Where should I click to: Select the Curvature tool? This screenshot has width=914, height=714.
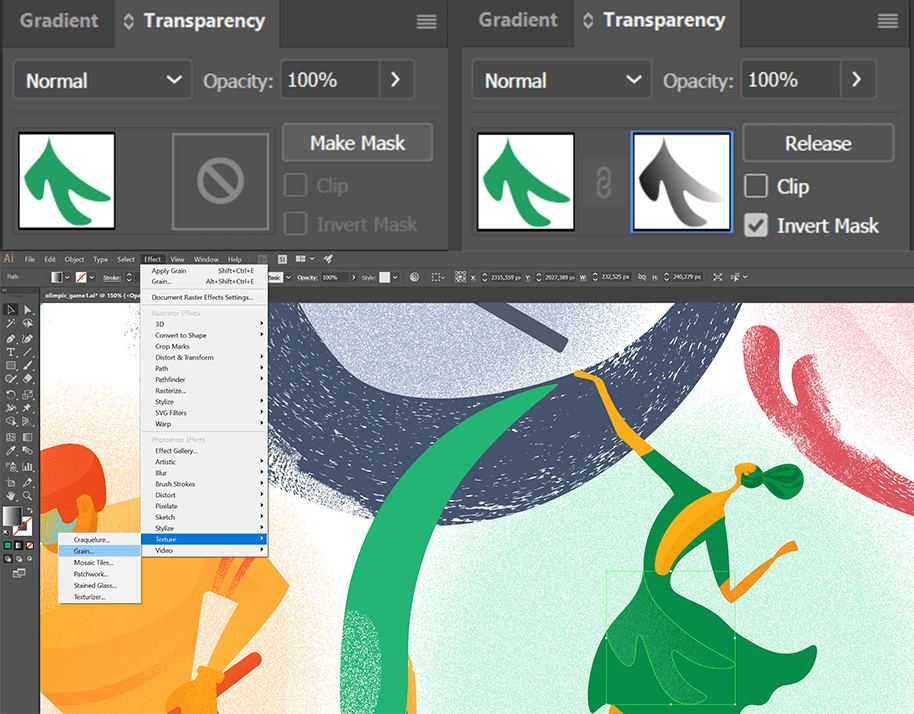pyautogui.click(x=27, y=339)
